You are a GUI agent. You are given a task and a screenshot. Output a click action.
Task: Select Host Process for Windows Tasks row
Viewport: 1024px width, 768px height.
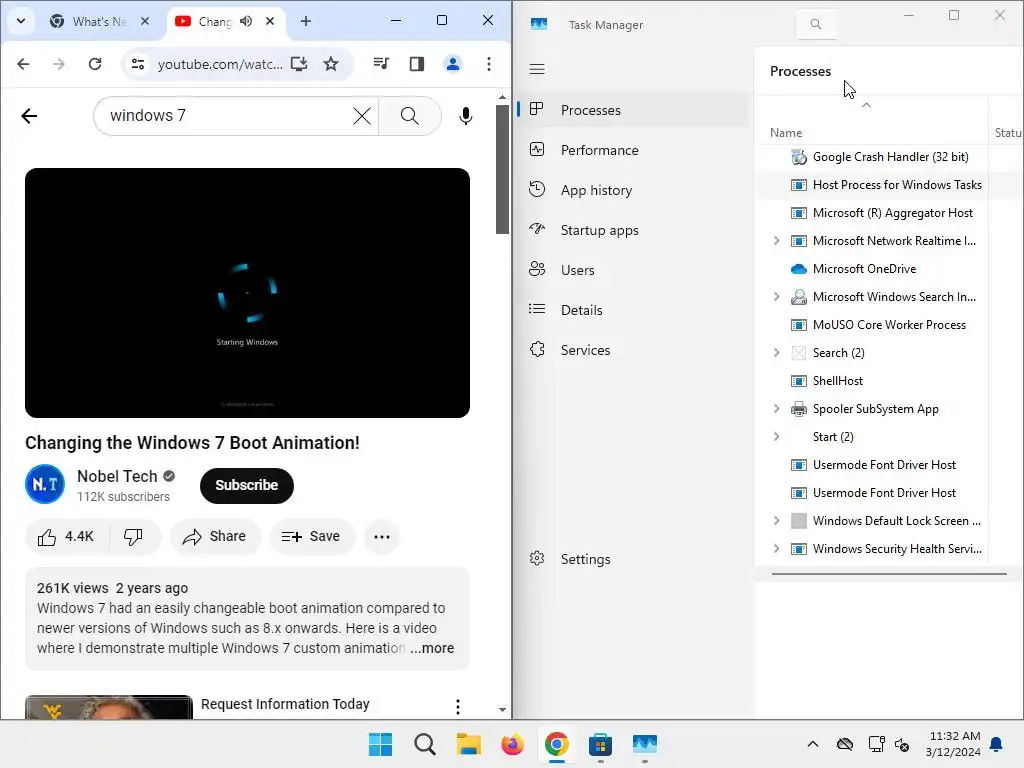889,185
